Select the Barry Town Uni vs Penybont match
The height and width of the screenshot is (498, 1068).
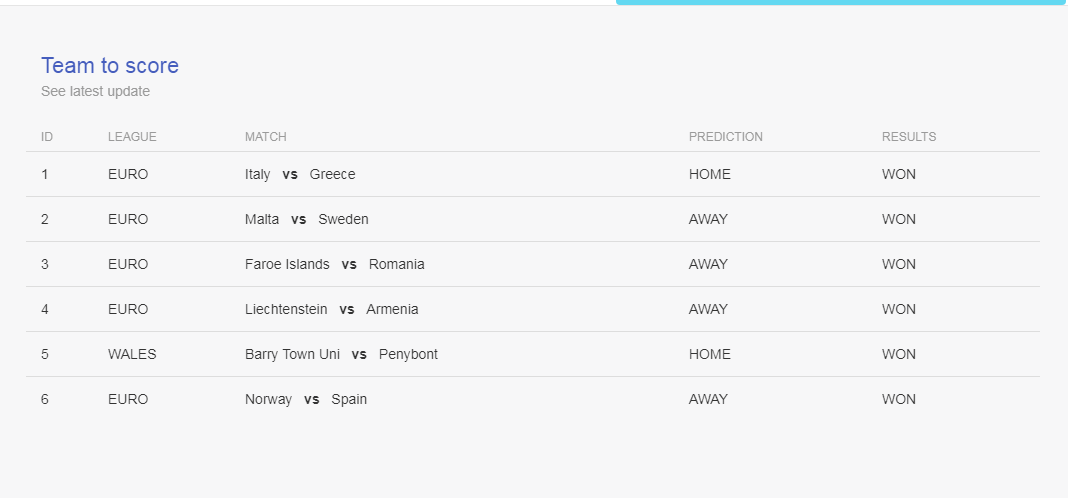tap(341, 354)
